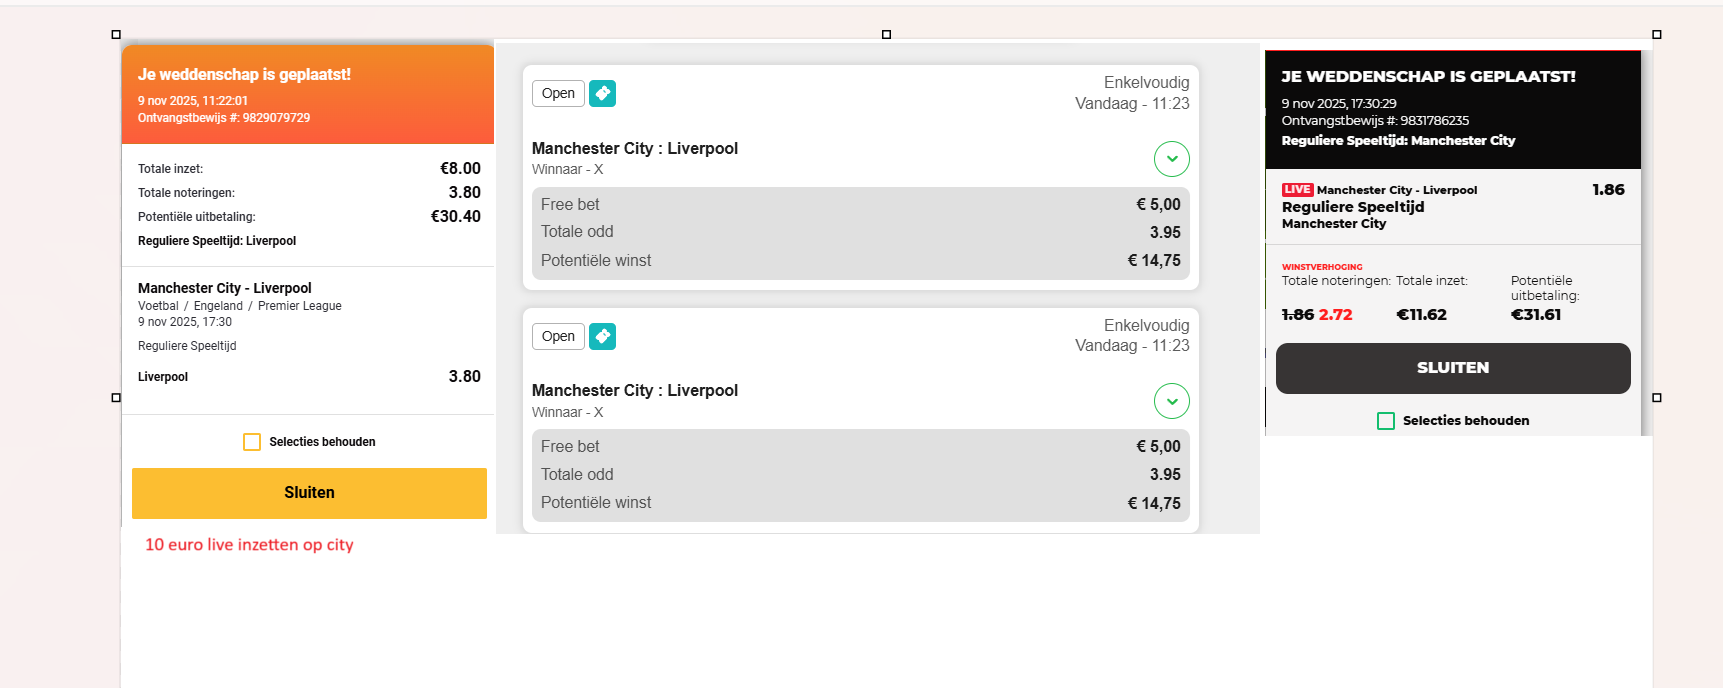Screen dimensions: 1723x688
Task: Click the Open status tag on second bet
Action: click(558, 336)
